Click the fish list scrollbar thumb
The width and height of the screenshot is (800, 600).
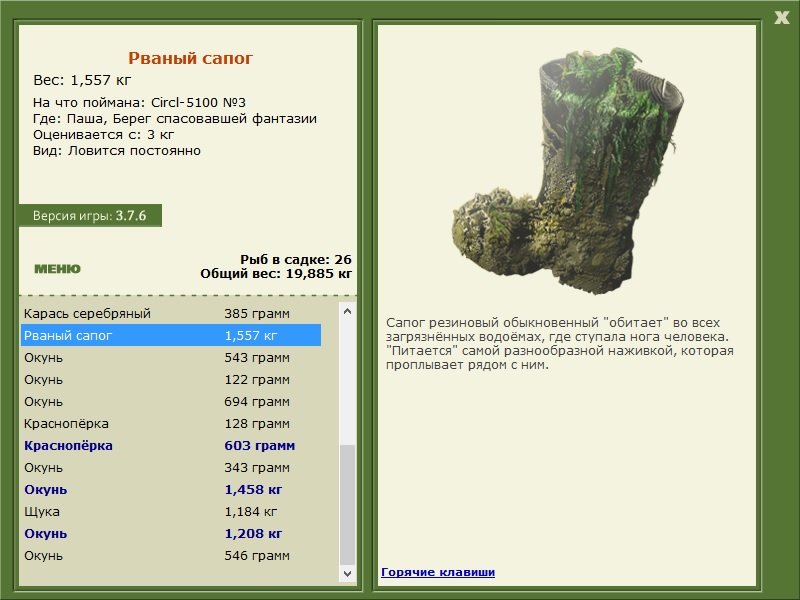(347, 505)
